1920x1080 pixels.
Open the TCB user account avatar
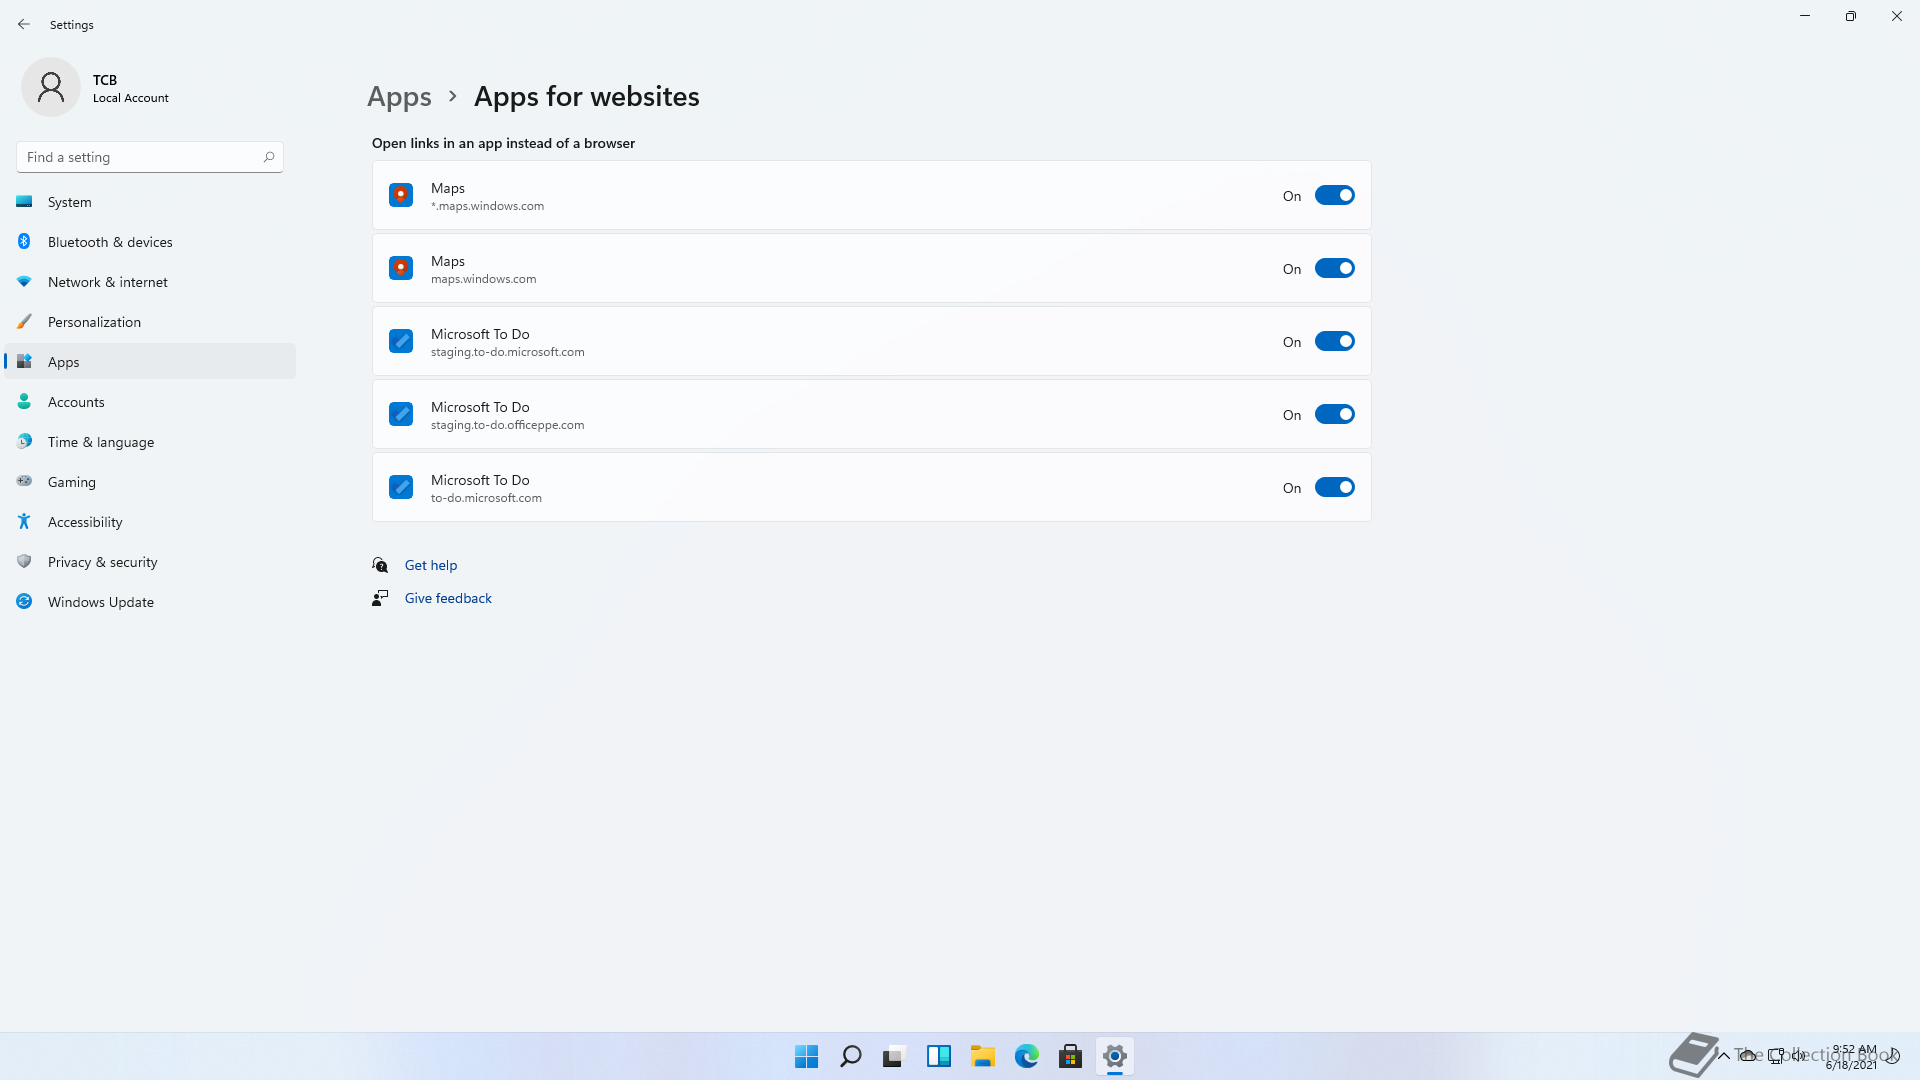coord(51,87)
